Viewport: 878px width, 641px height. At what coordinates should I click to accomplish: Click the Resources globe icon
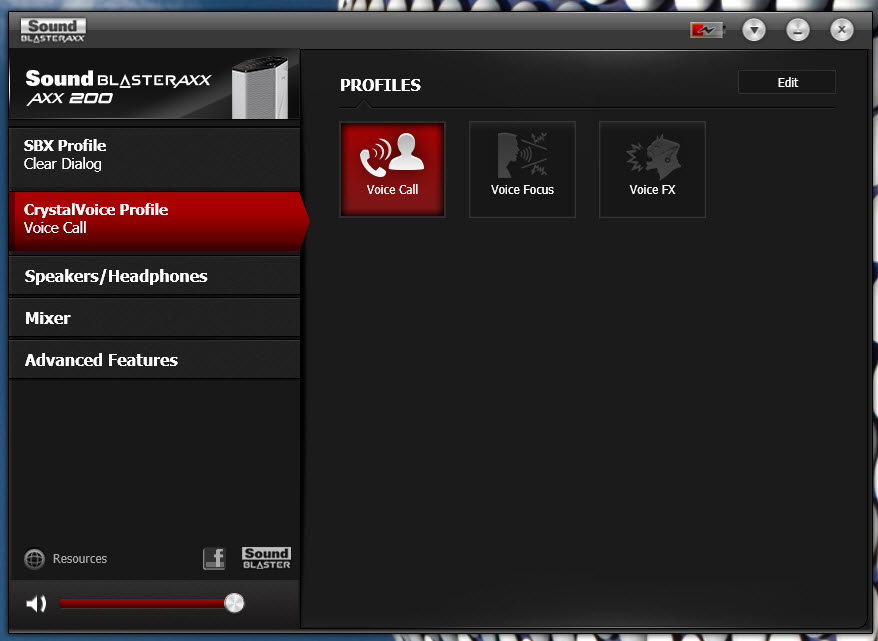(x=34, y=559)
